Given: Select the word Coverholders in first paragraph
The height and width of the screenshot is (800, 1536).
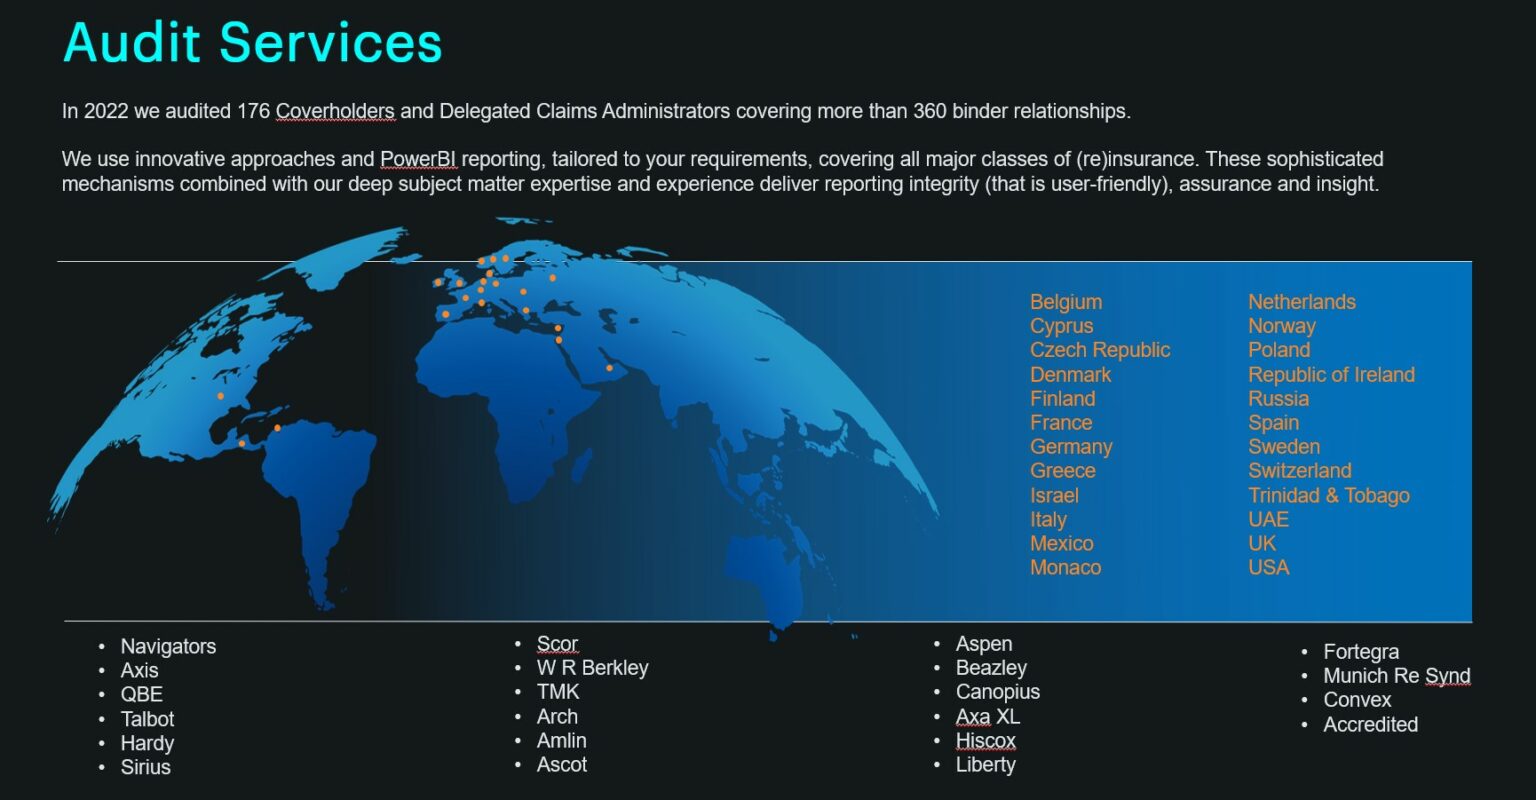Looking at the screenshot, I should pyautogui.click(x=336, y=111).
